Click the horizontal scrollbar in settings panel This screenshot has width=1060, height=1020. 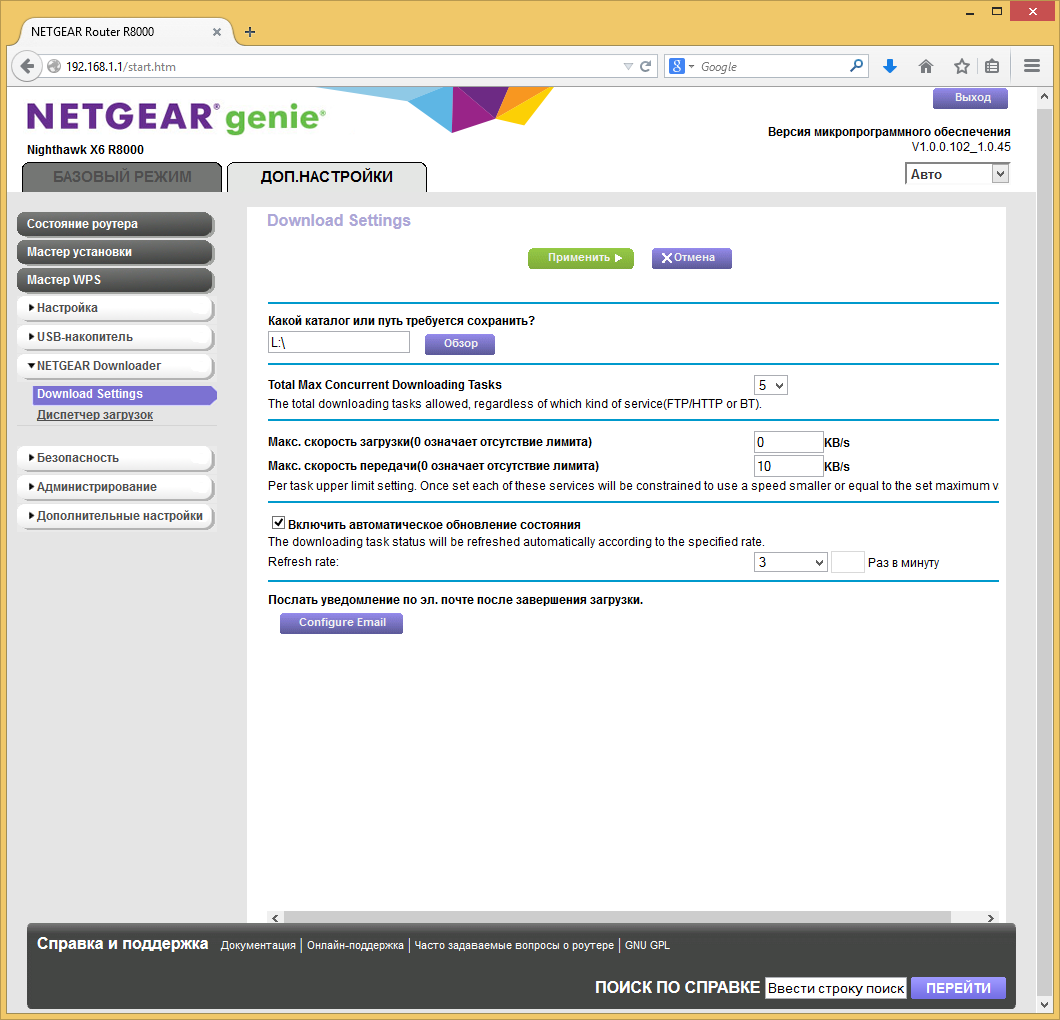[x=617, y=917]
